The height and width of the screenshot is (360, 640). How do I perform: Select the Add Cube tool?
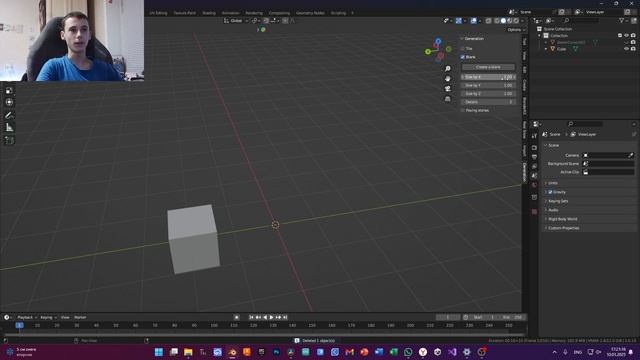coord(9,140)
